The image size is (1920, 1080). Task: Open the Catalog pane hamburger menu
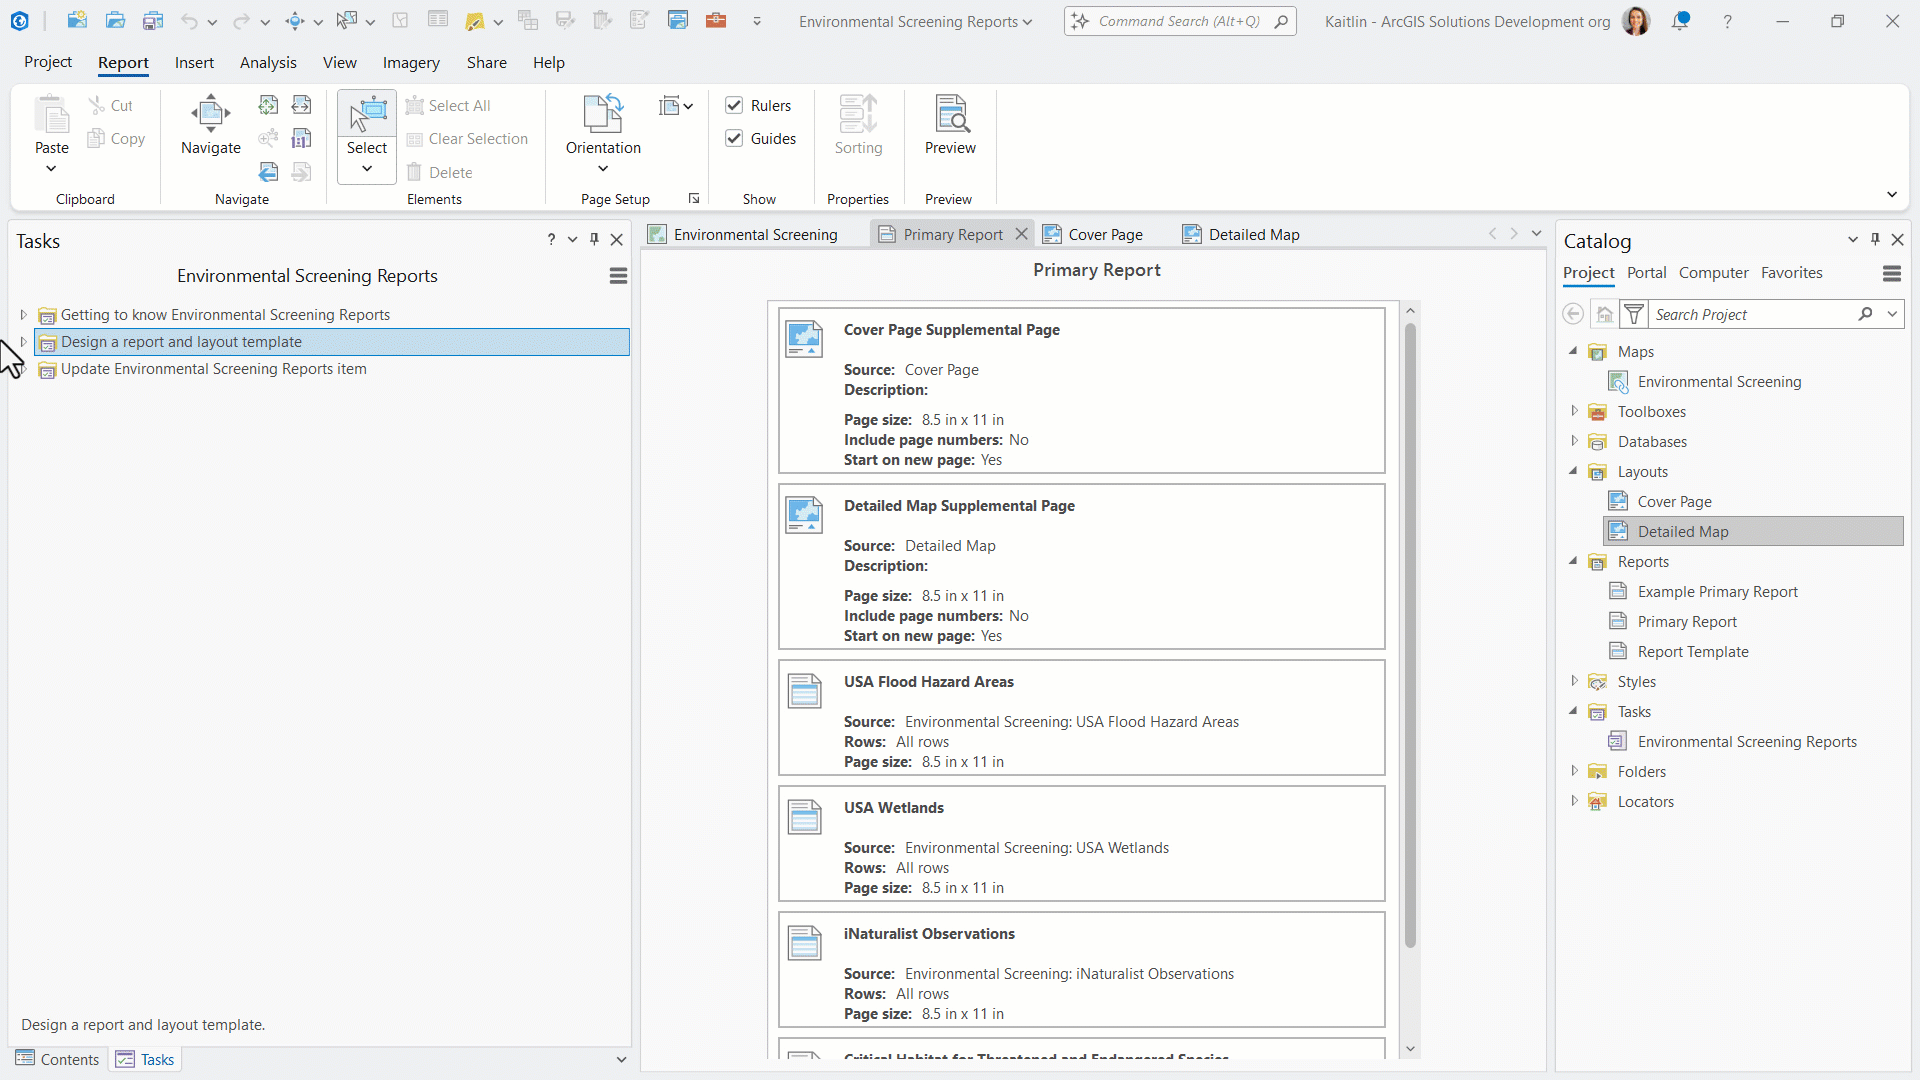(x=1891, y=273)
